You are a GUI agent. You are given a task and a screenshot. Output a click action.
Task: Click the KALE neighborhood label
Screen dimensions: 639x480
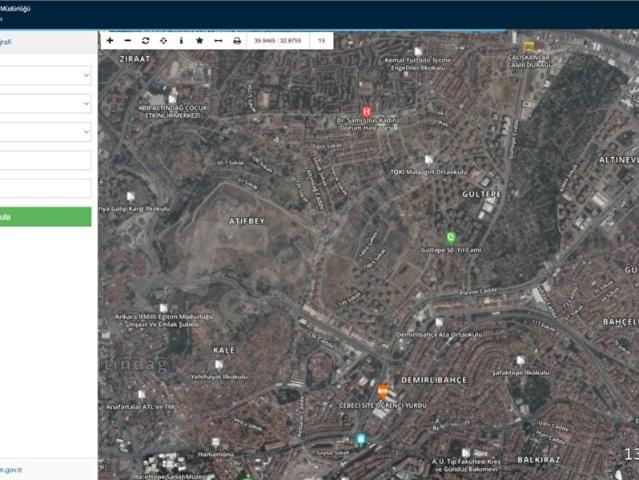pos(224,350)
